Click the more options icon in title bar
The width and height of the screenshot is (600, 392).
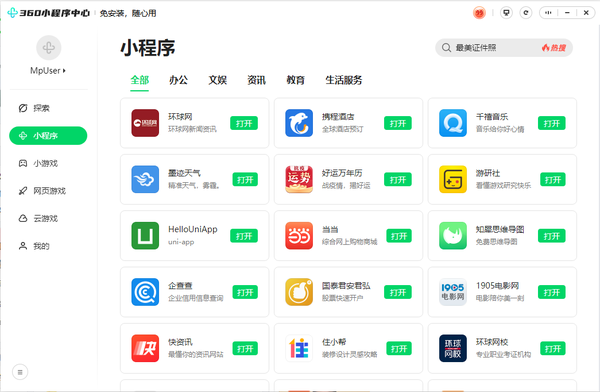(x=548, y=13)
